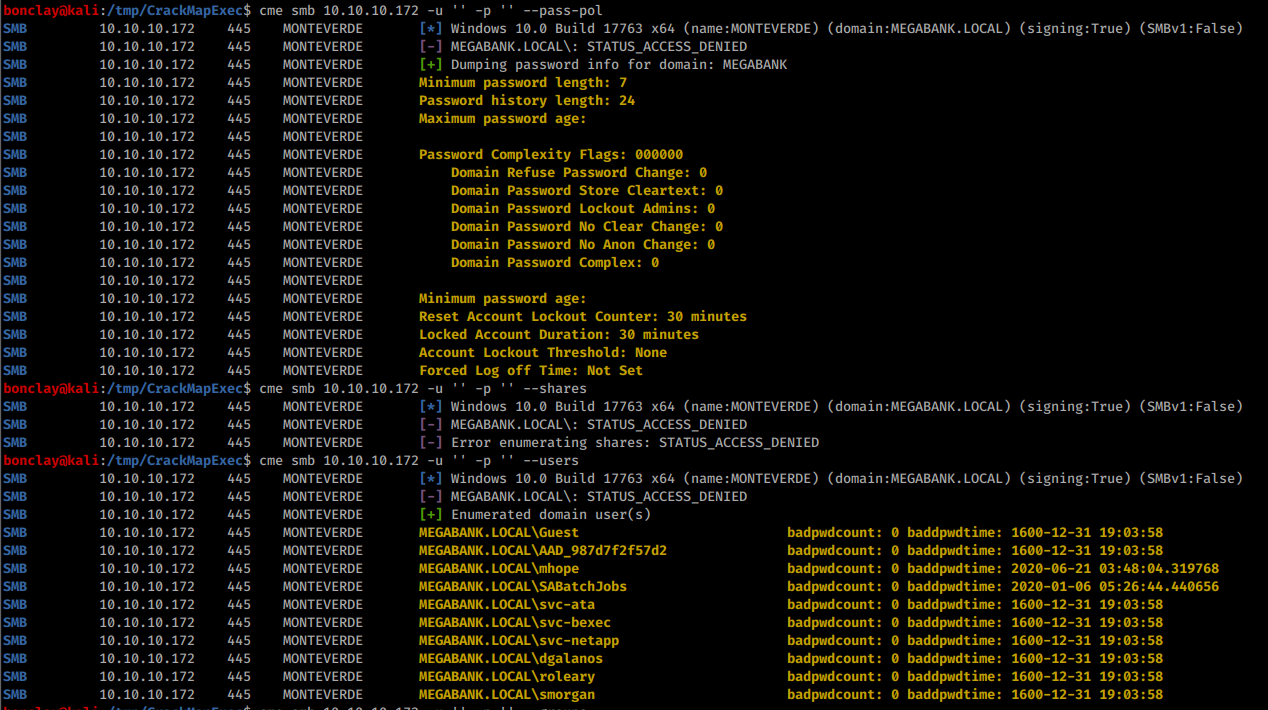Screen dimensions: 1268x710
Task: Click "Domain Password Store Cleartext: 0" entry
Action: point(586,191)
